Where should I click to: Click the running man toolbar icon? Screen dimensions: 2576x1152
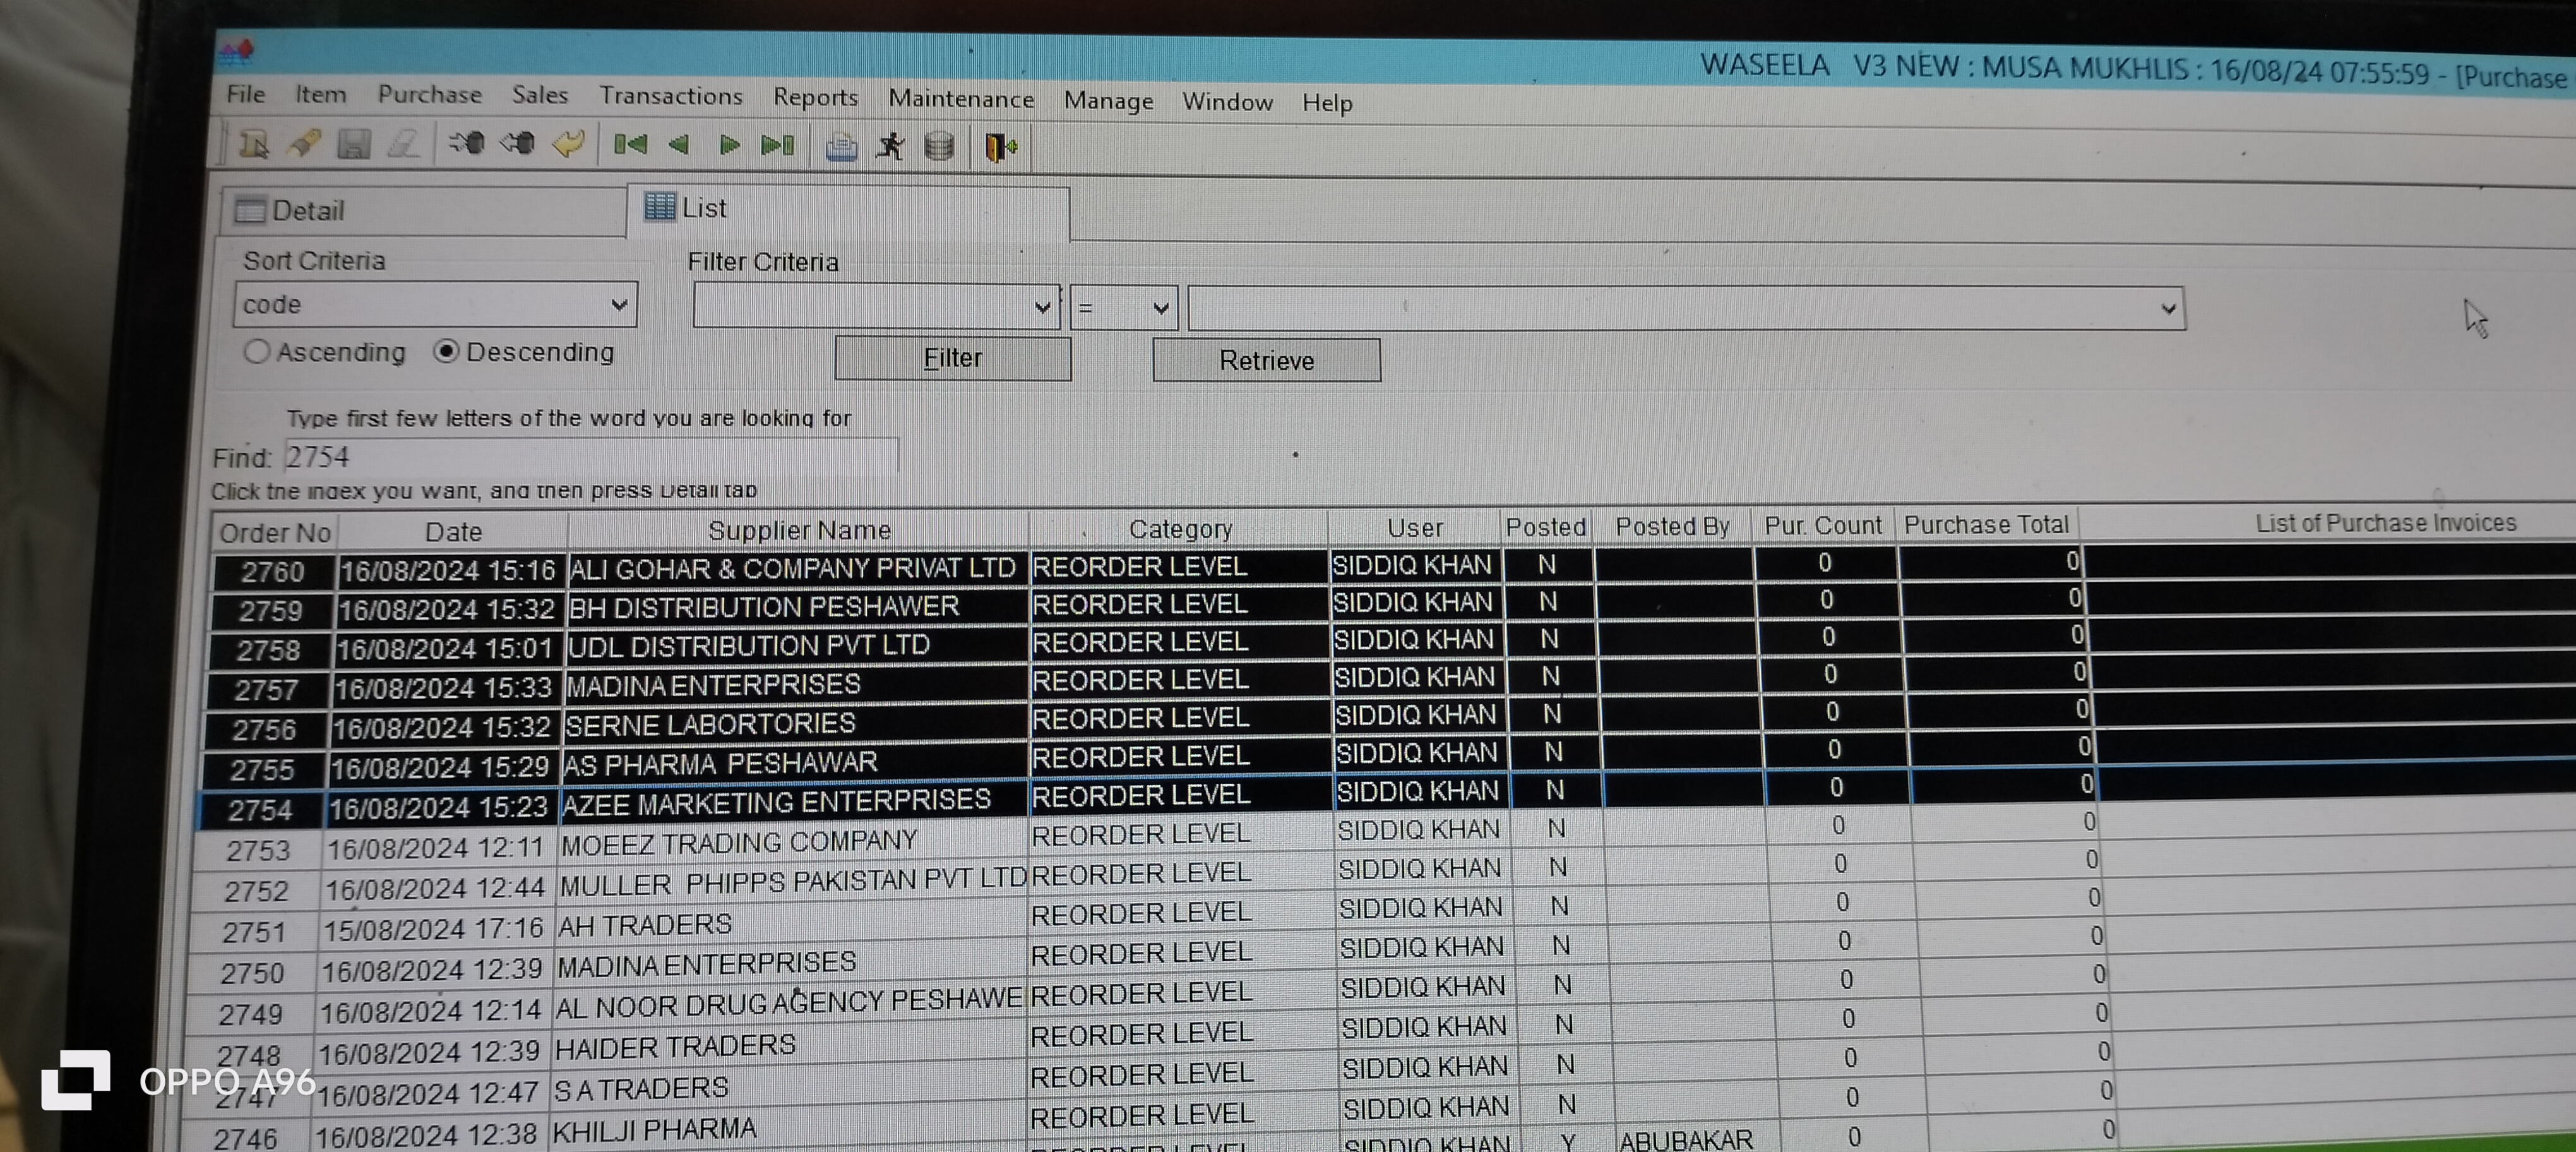(890, 147)
